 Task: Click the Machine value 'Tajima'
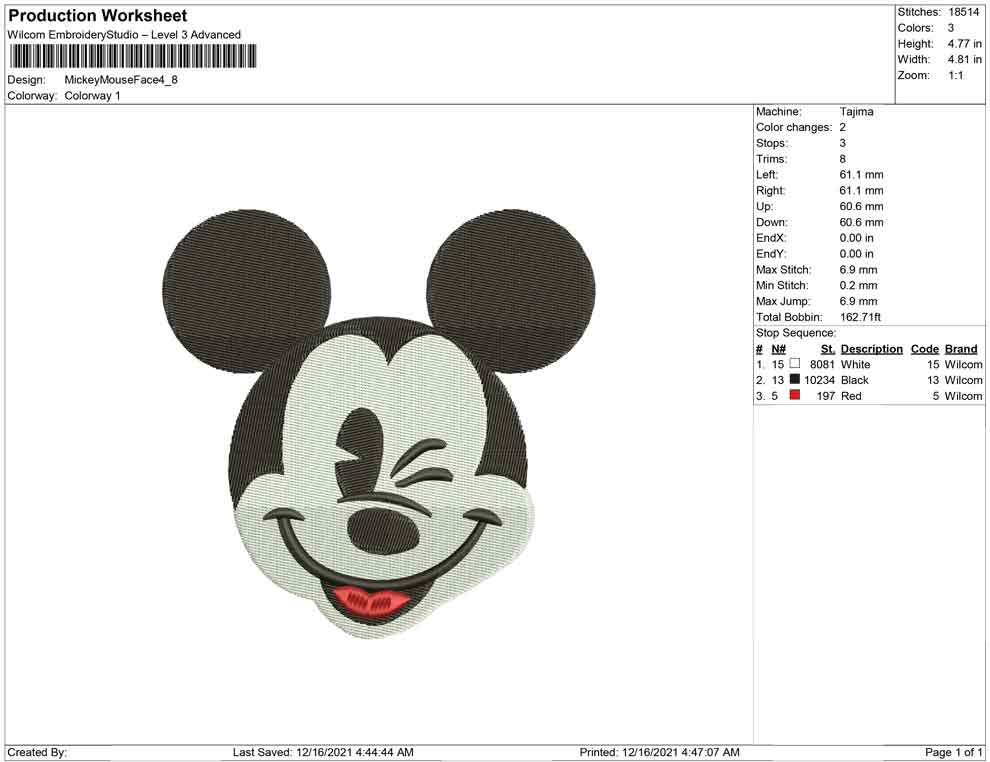(x=856, y=111)
